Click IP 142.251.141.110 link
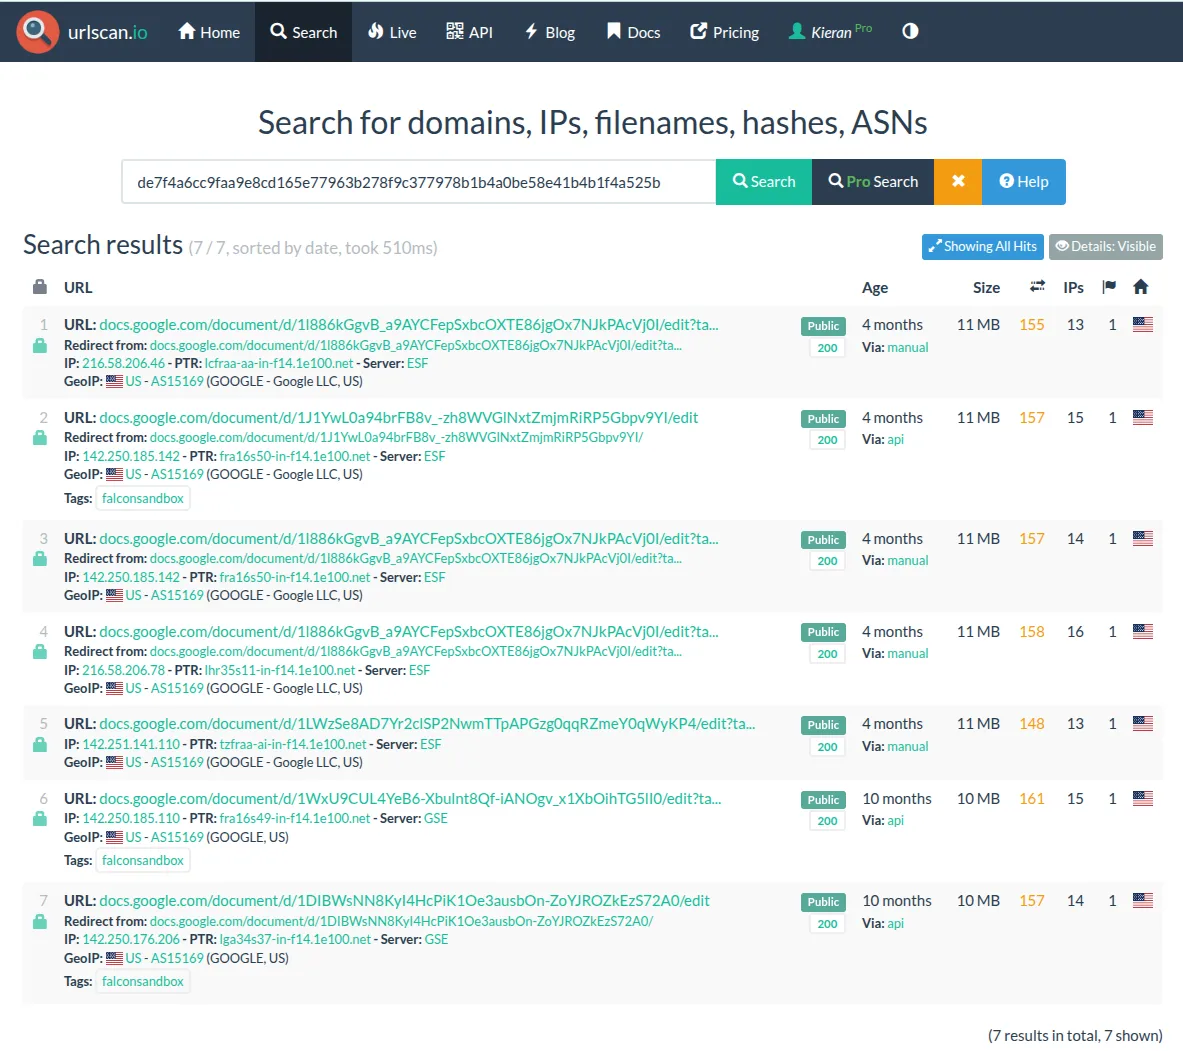Viewport: 1183px width, 1051px height. [131, 744]
